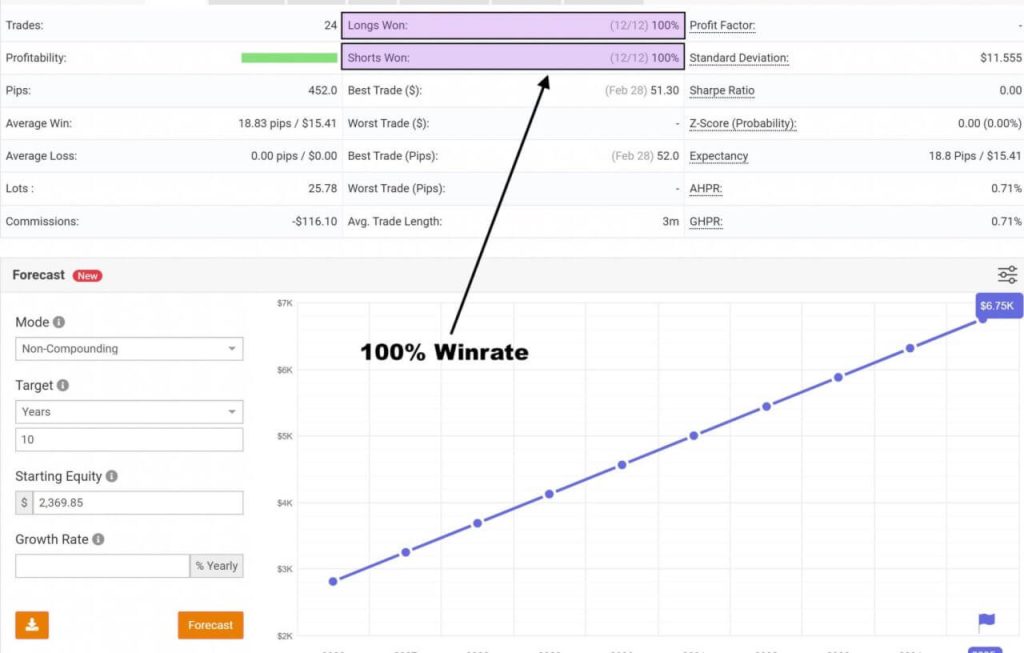The image size is (1024, 653).
Task: Open the Years target dropdown
Action: [x=129, y=412]
